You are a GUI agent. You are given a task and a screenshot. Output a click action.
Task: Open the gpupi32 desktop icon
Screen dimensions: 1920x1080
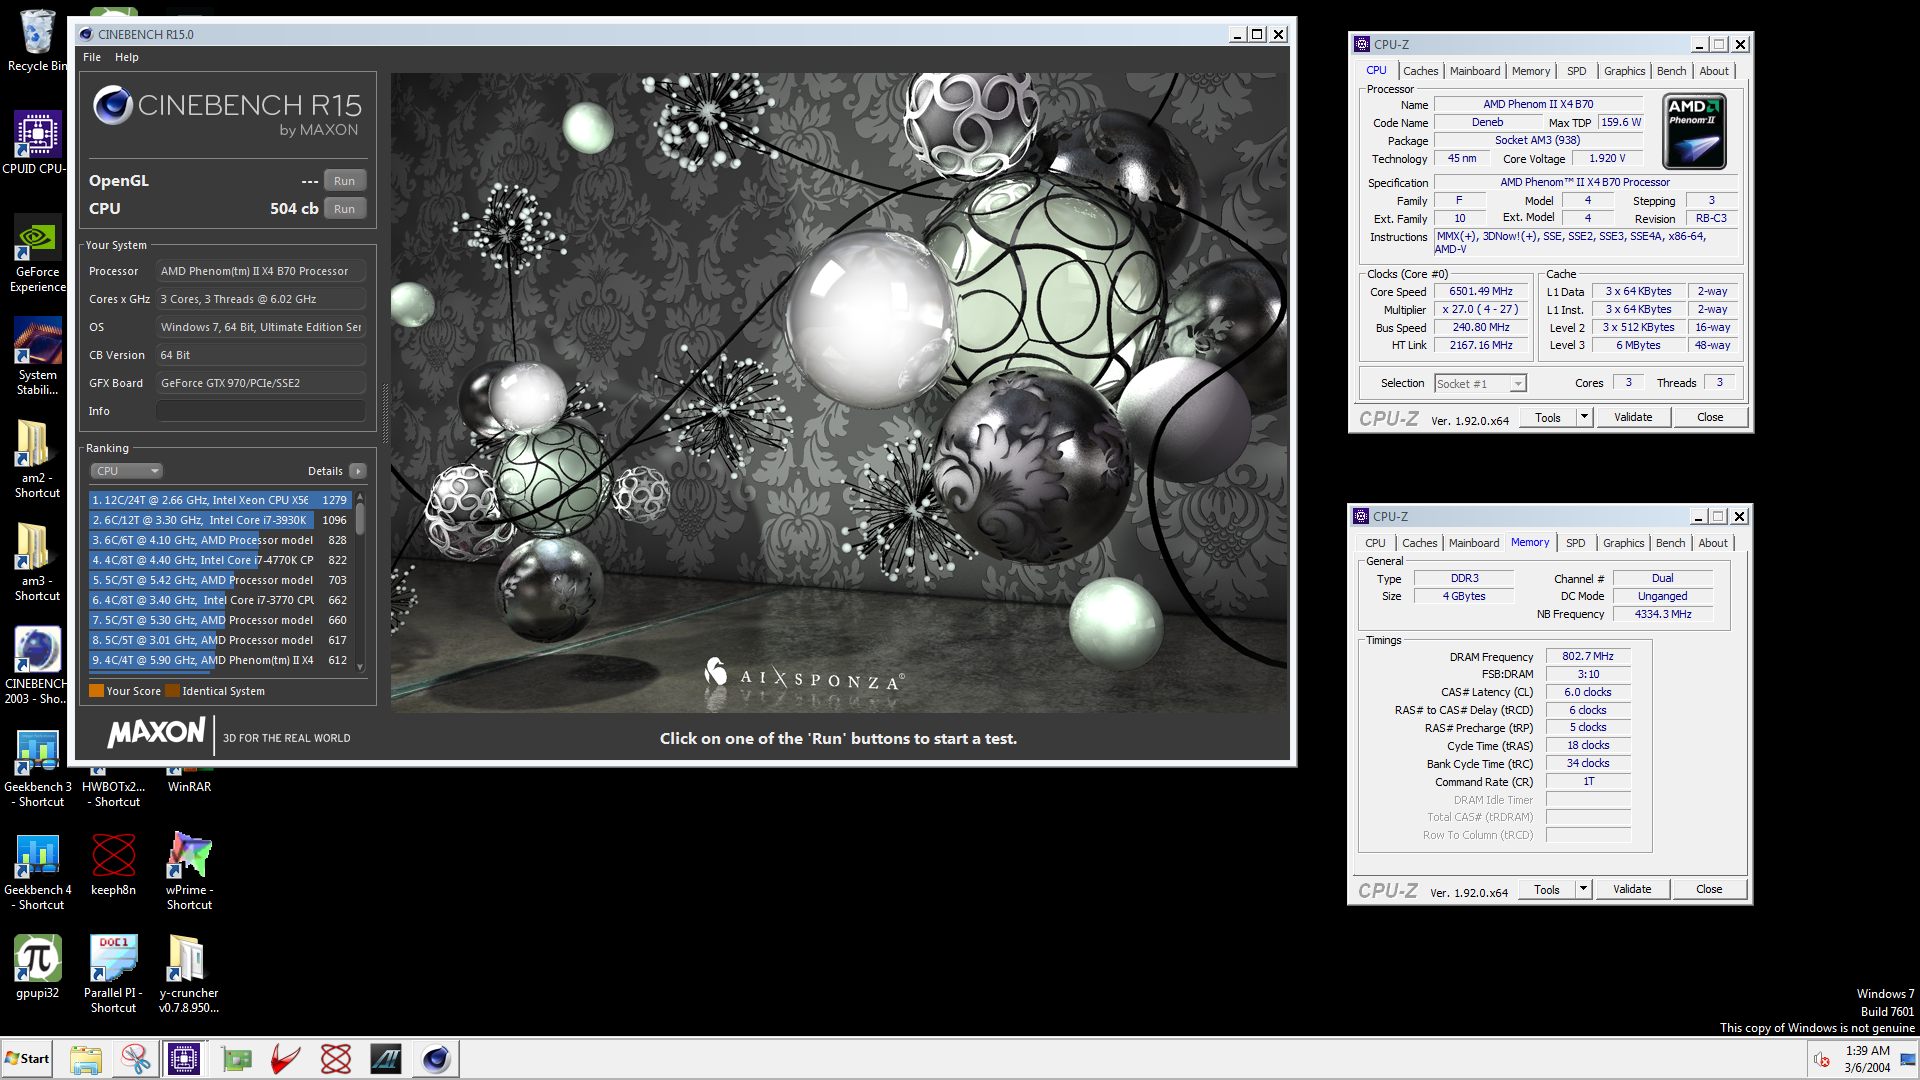click(x=37, y=967)
